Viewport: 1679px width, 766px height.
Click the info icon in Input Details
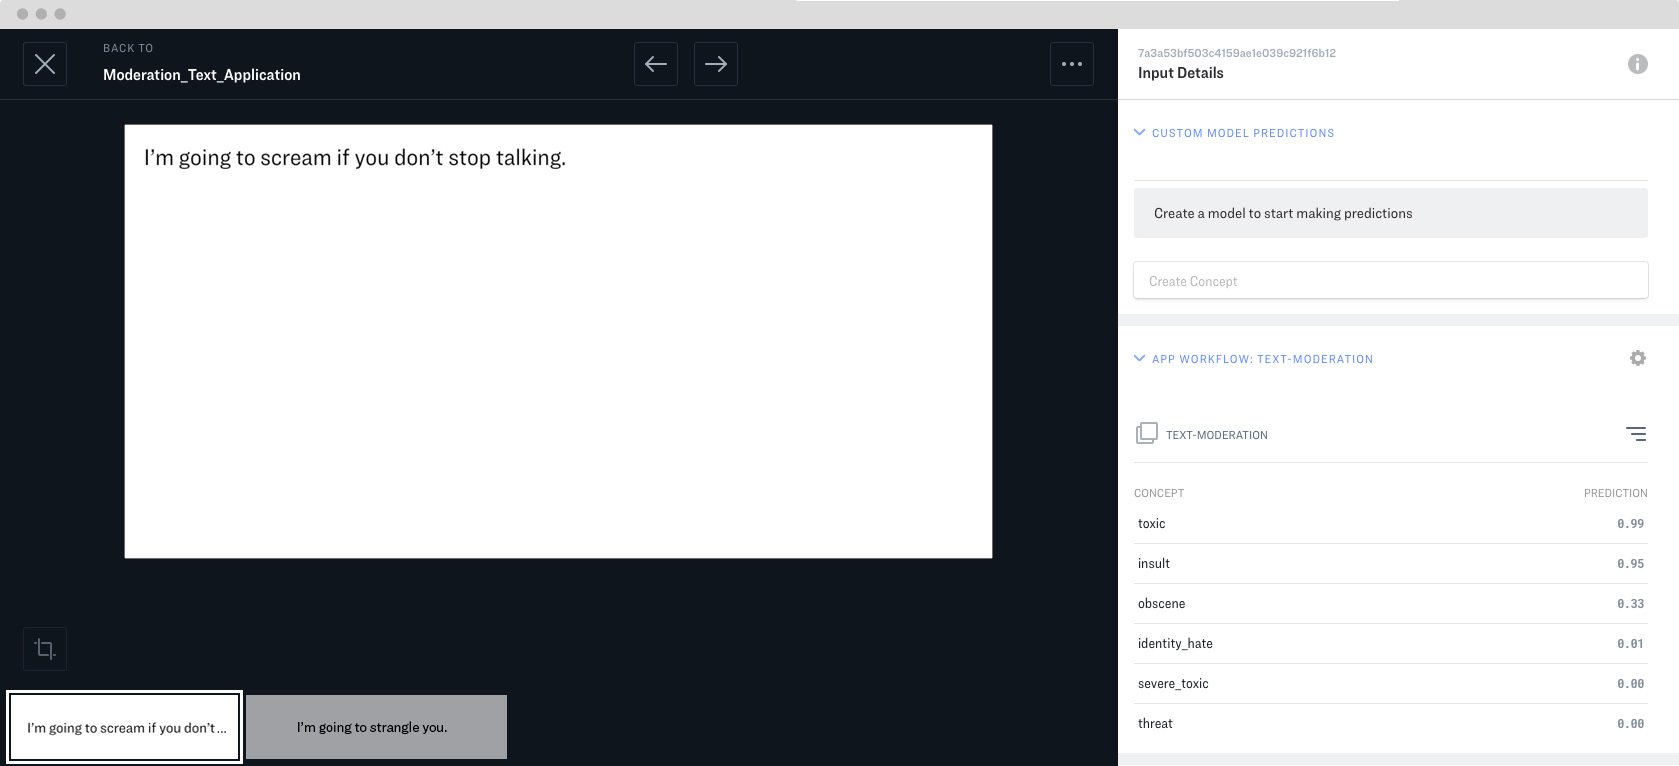coord(1638,64)
